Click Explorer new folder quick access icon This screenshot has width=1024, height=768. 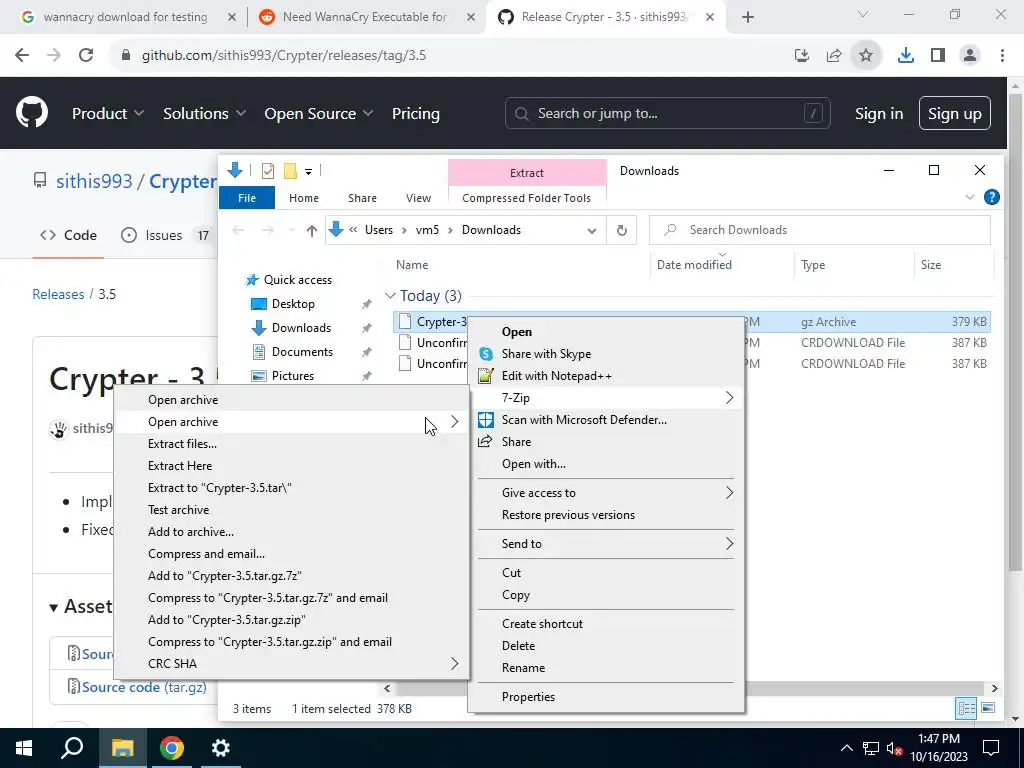pyautogui.click(x=291, y=171)
